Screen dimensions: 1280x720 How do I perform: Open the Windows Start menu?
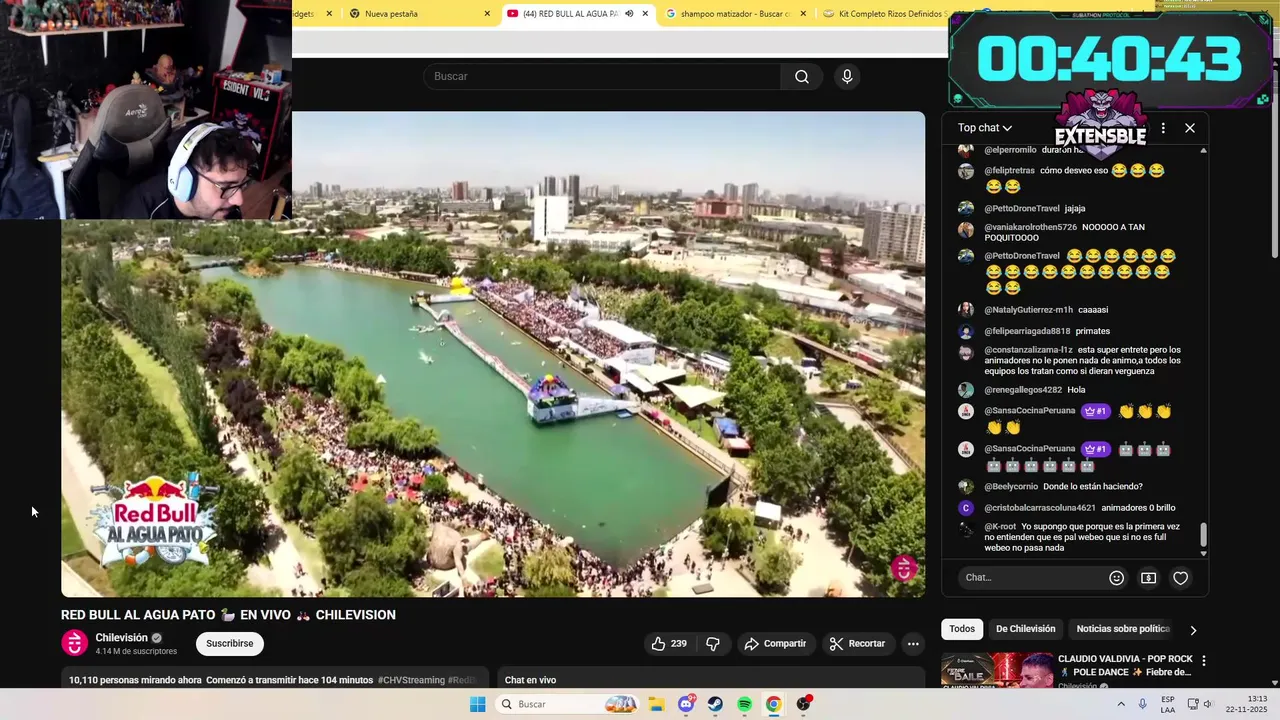(478, 704)
